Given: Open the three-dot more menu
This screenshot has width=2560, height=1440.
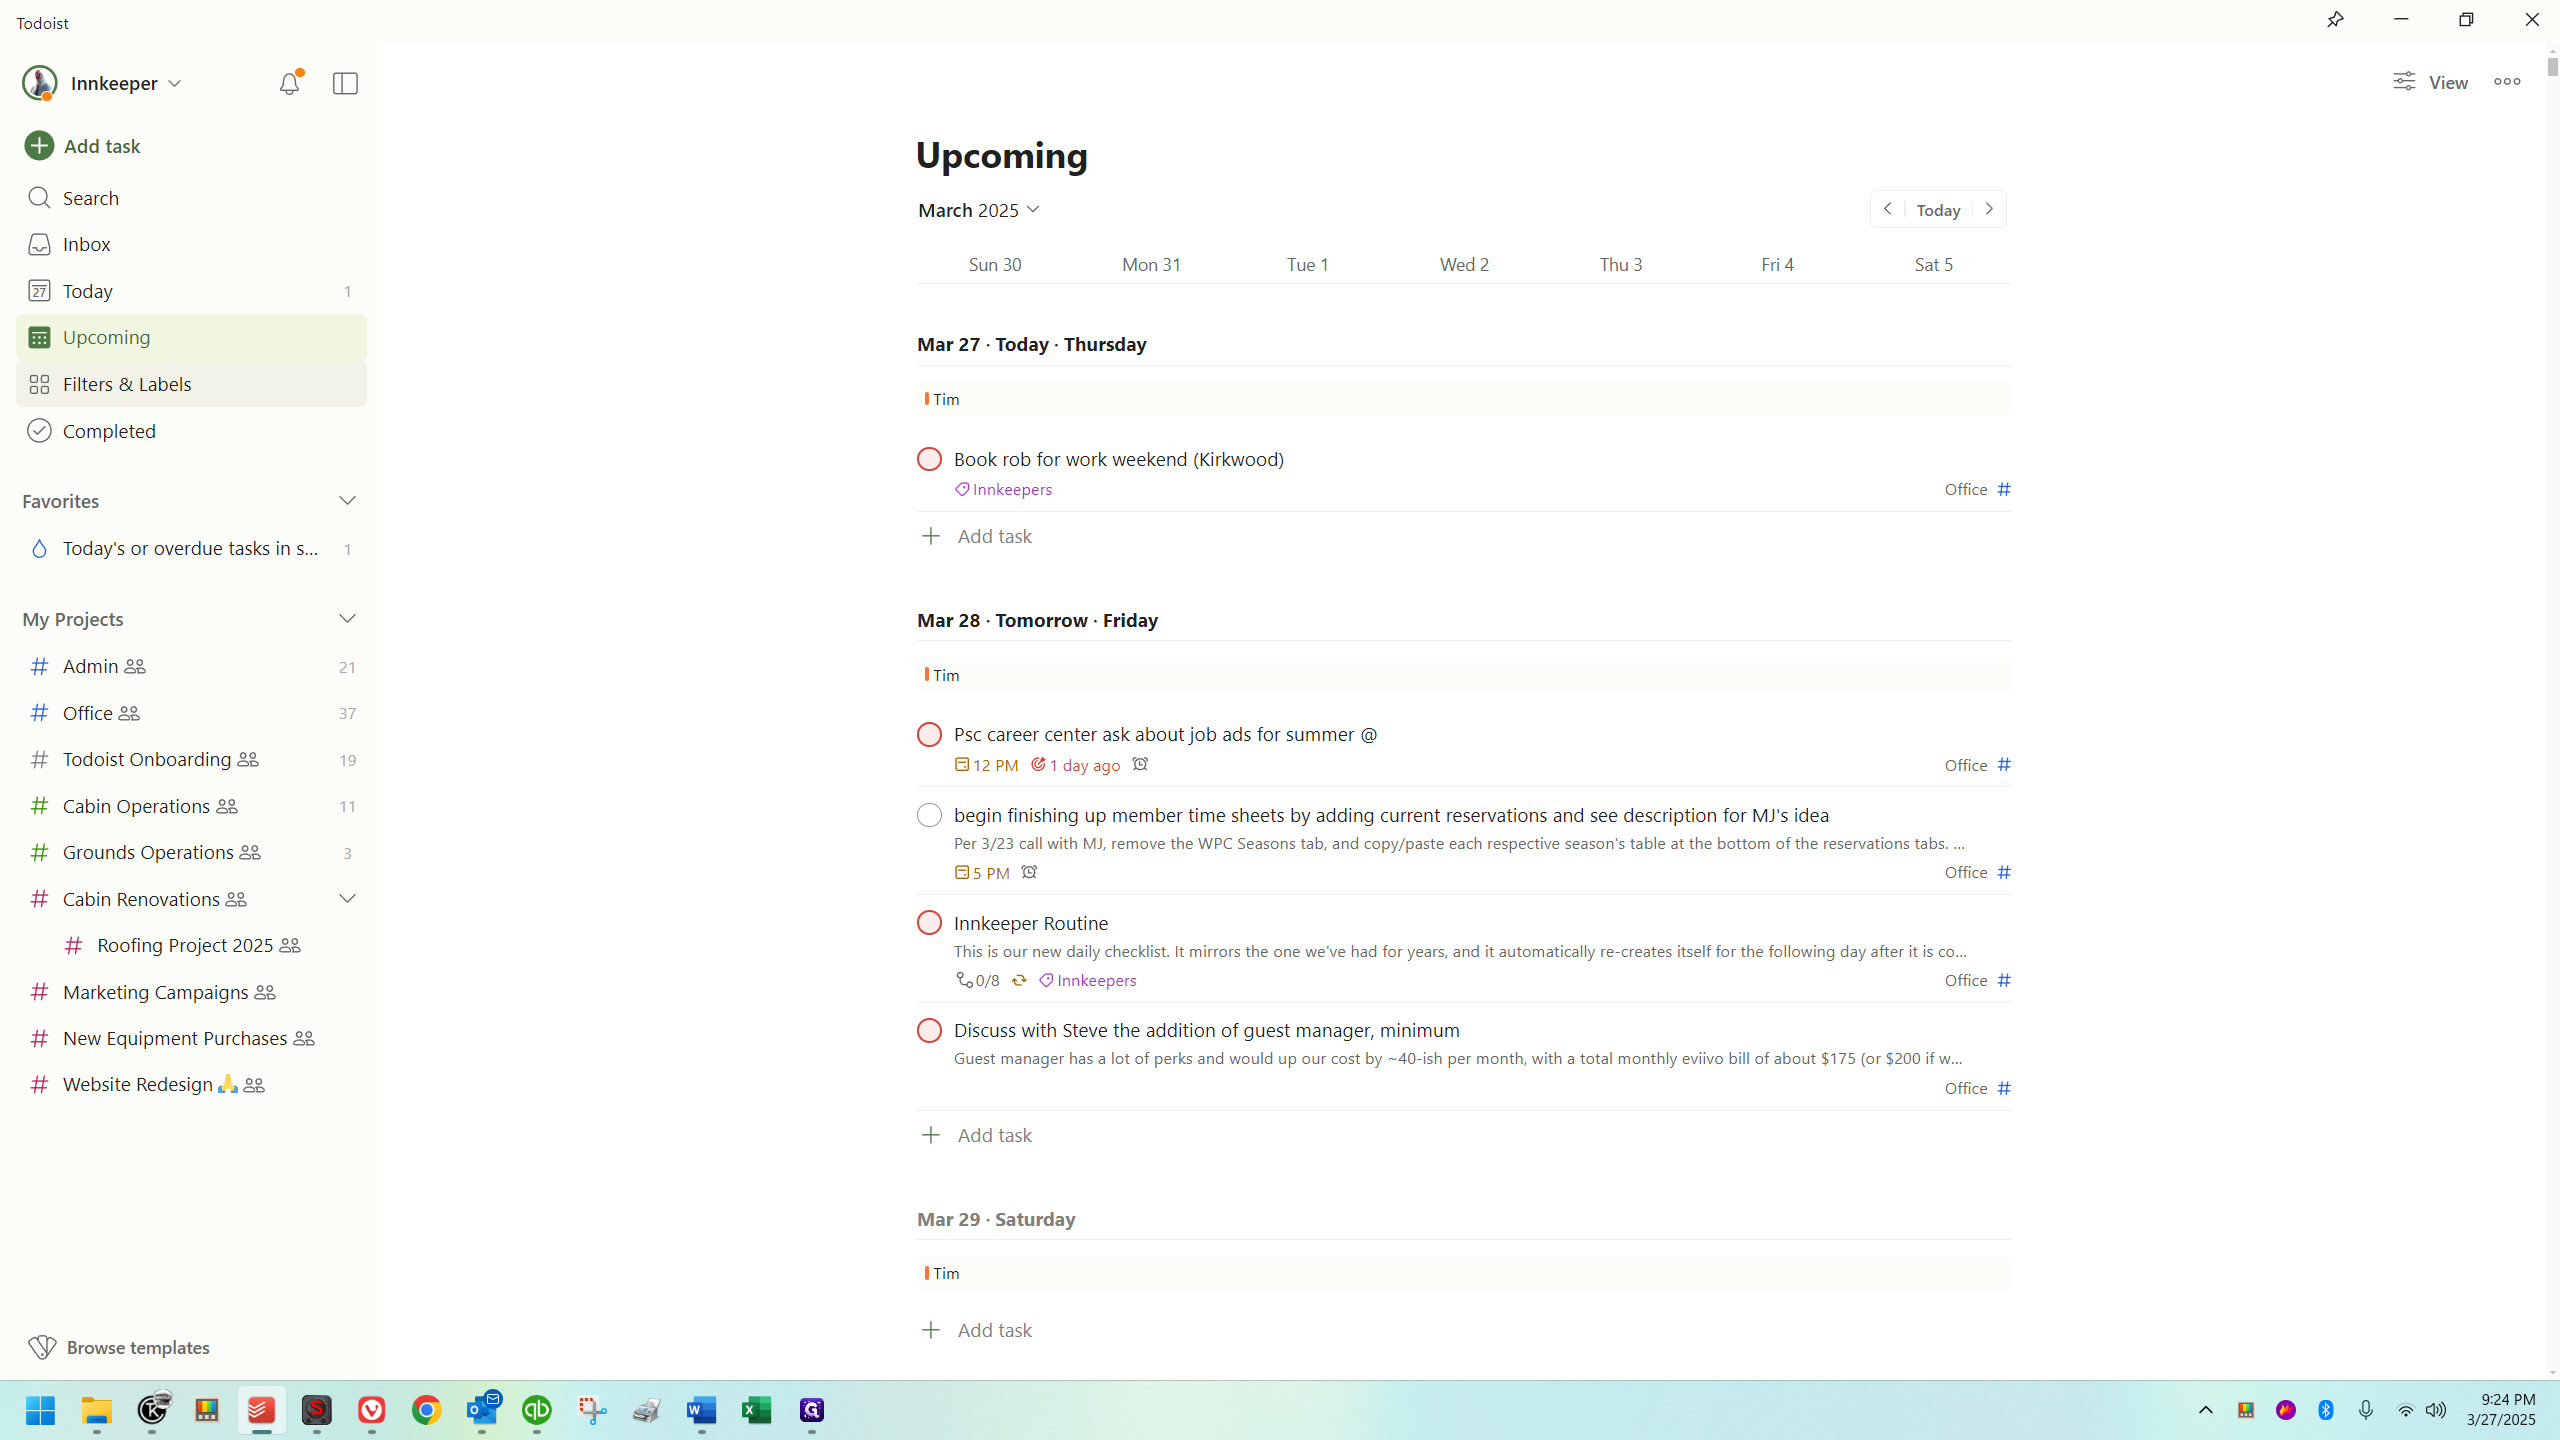Looking at the screenshot, I should [2507, 82].
